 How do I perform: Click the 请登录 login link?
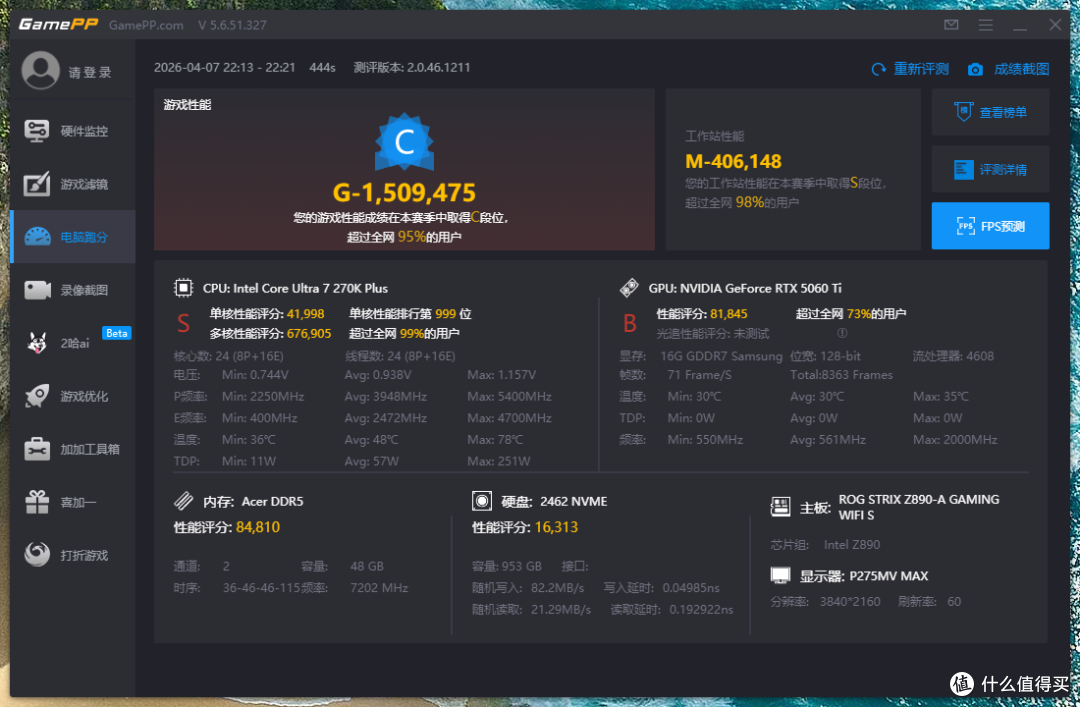[90, 72]
